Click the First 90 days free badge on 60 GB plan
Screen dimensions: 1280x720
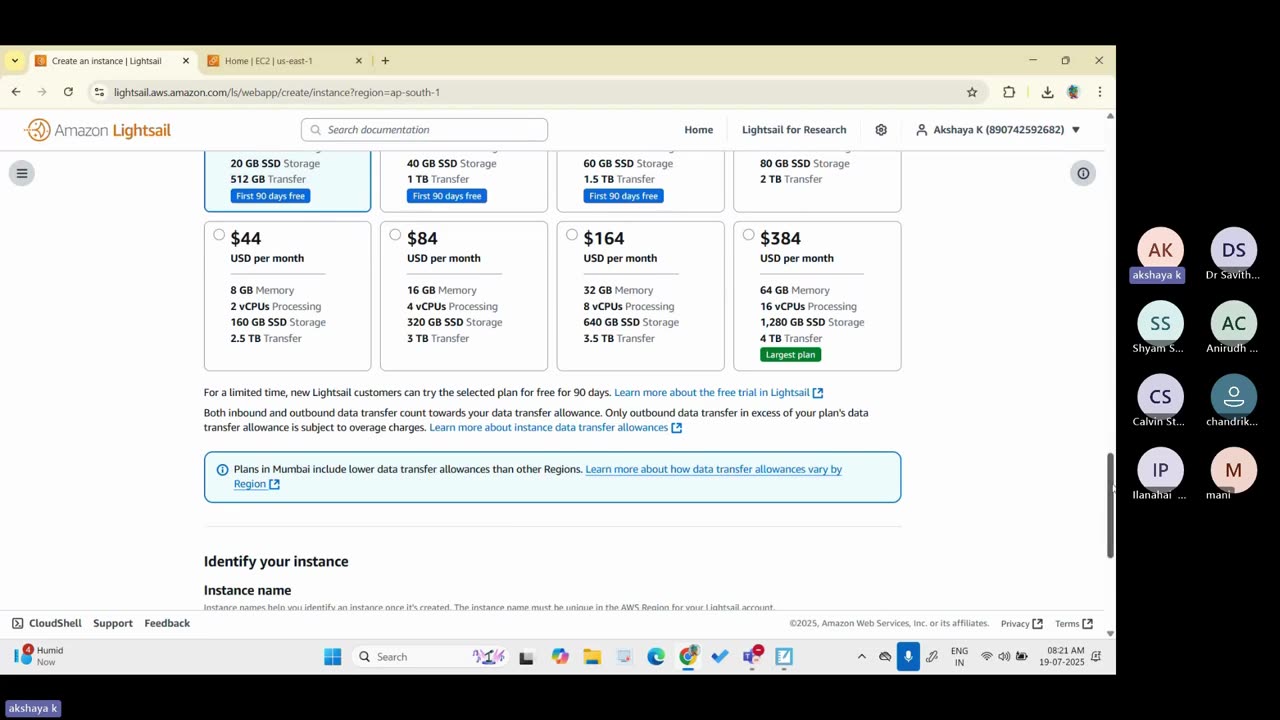(623, 196)
